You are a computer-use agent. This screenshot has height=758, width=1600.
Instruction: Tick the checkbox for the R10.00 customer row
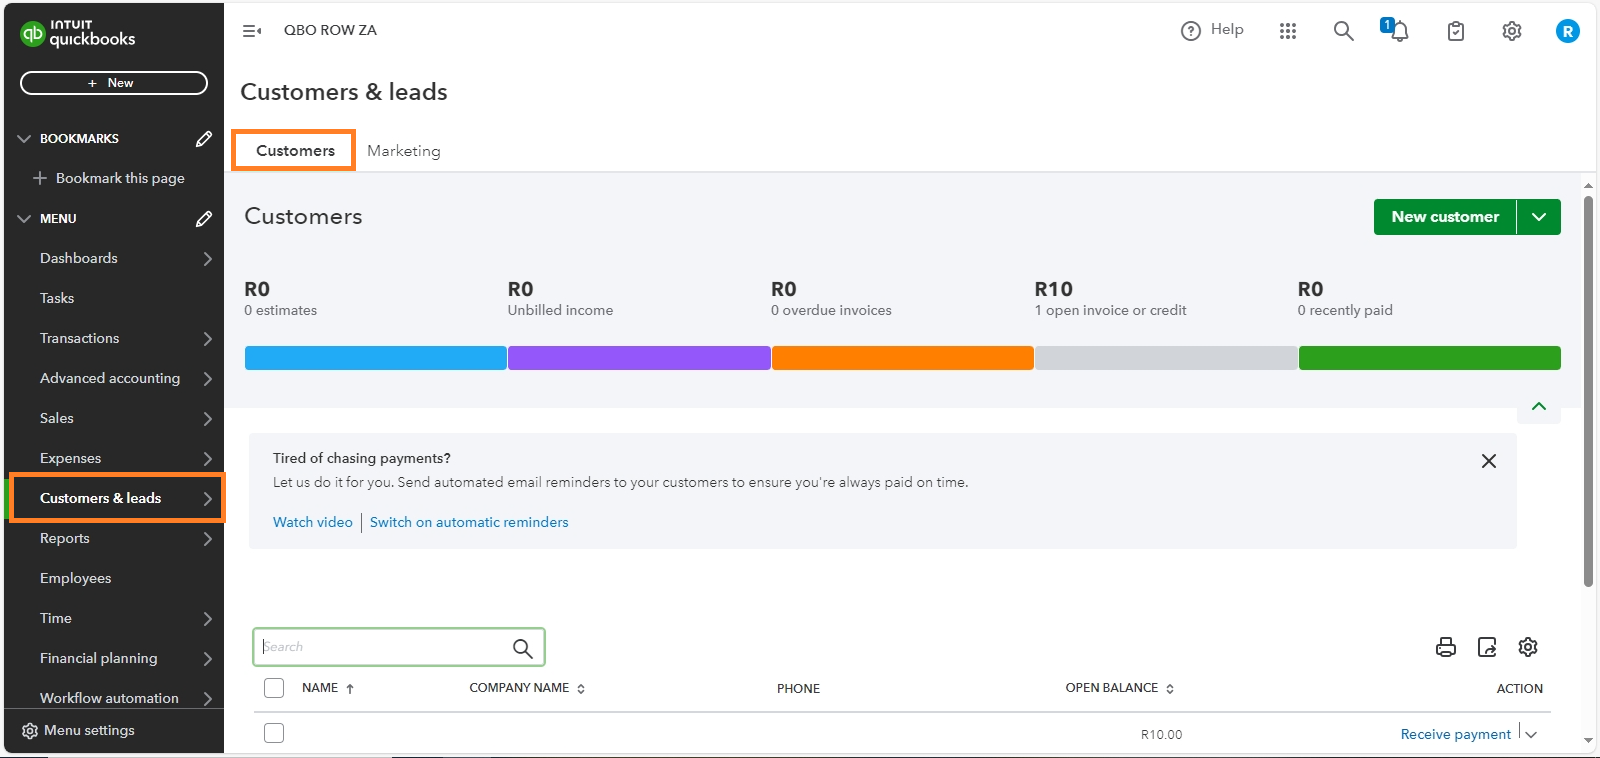[274, 733]
